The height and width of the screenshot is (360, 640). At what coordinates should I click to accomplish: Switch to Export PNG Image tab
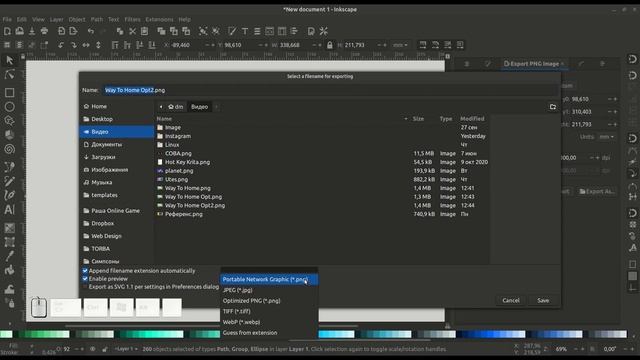pos(533,64)
